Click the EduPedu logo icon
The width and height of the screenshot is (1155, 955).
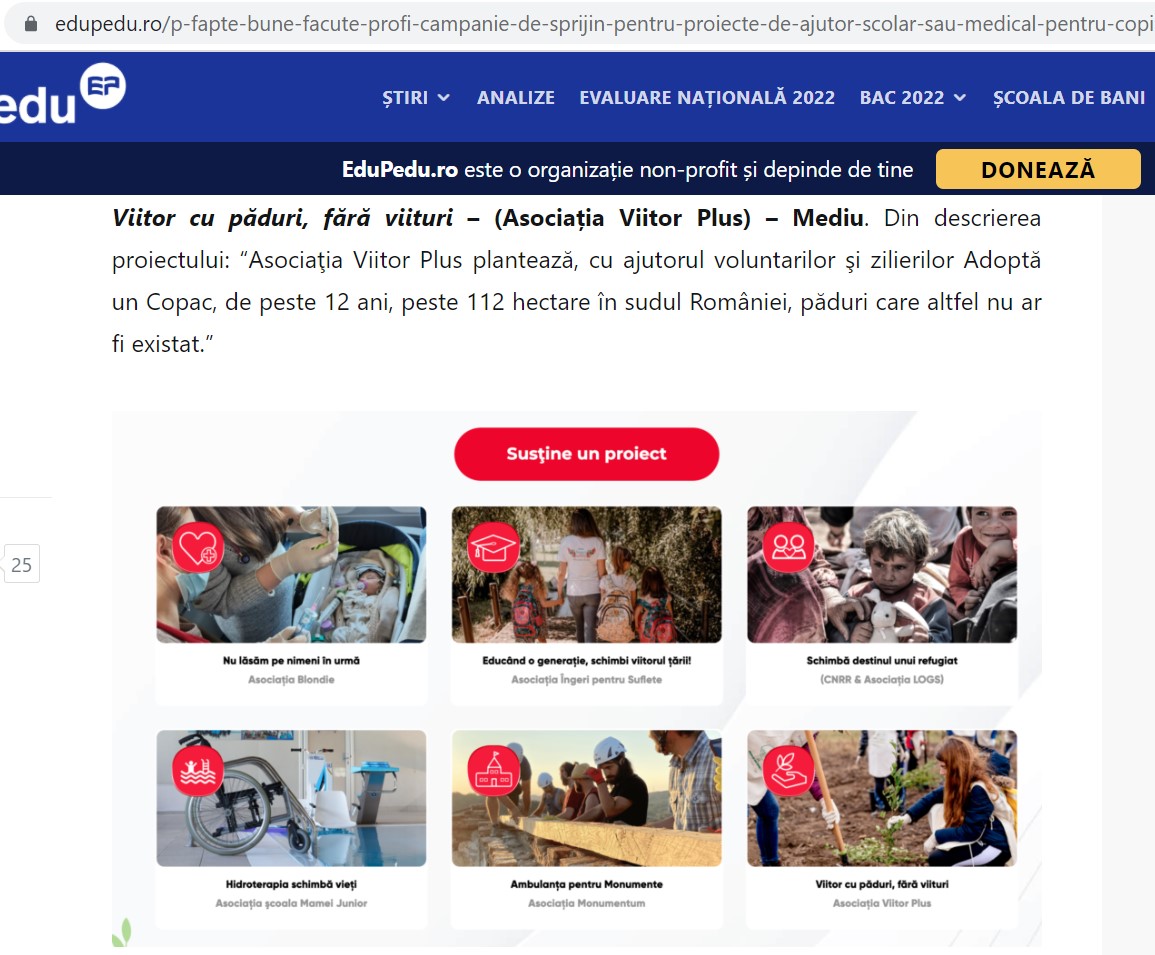(102, 86)
